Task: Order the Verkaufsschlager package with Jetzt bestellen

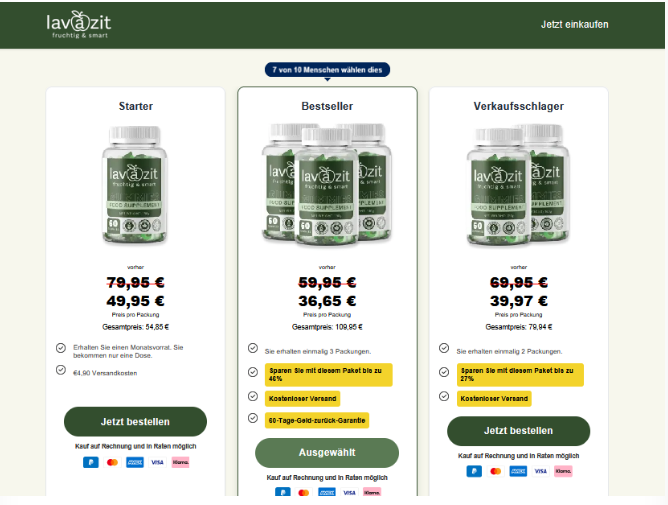Action: [518, 431]
